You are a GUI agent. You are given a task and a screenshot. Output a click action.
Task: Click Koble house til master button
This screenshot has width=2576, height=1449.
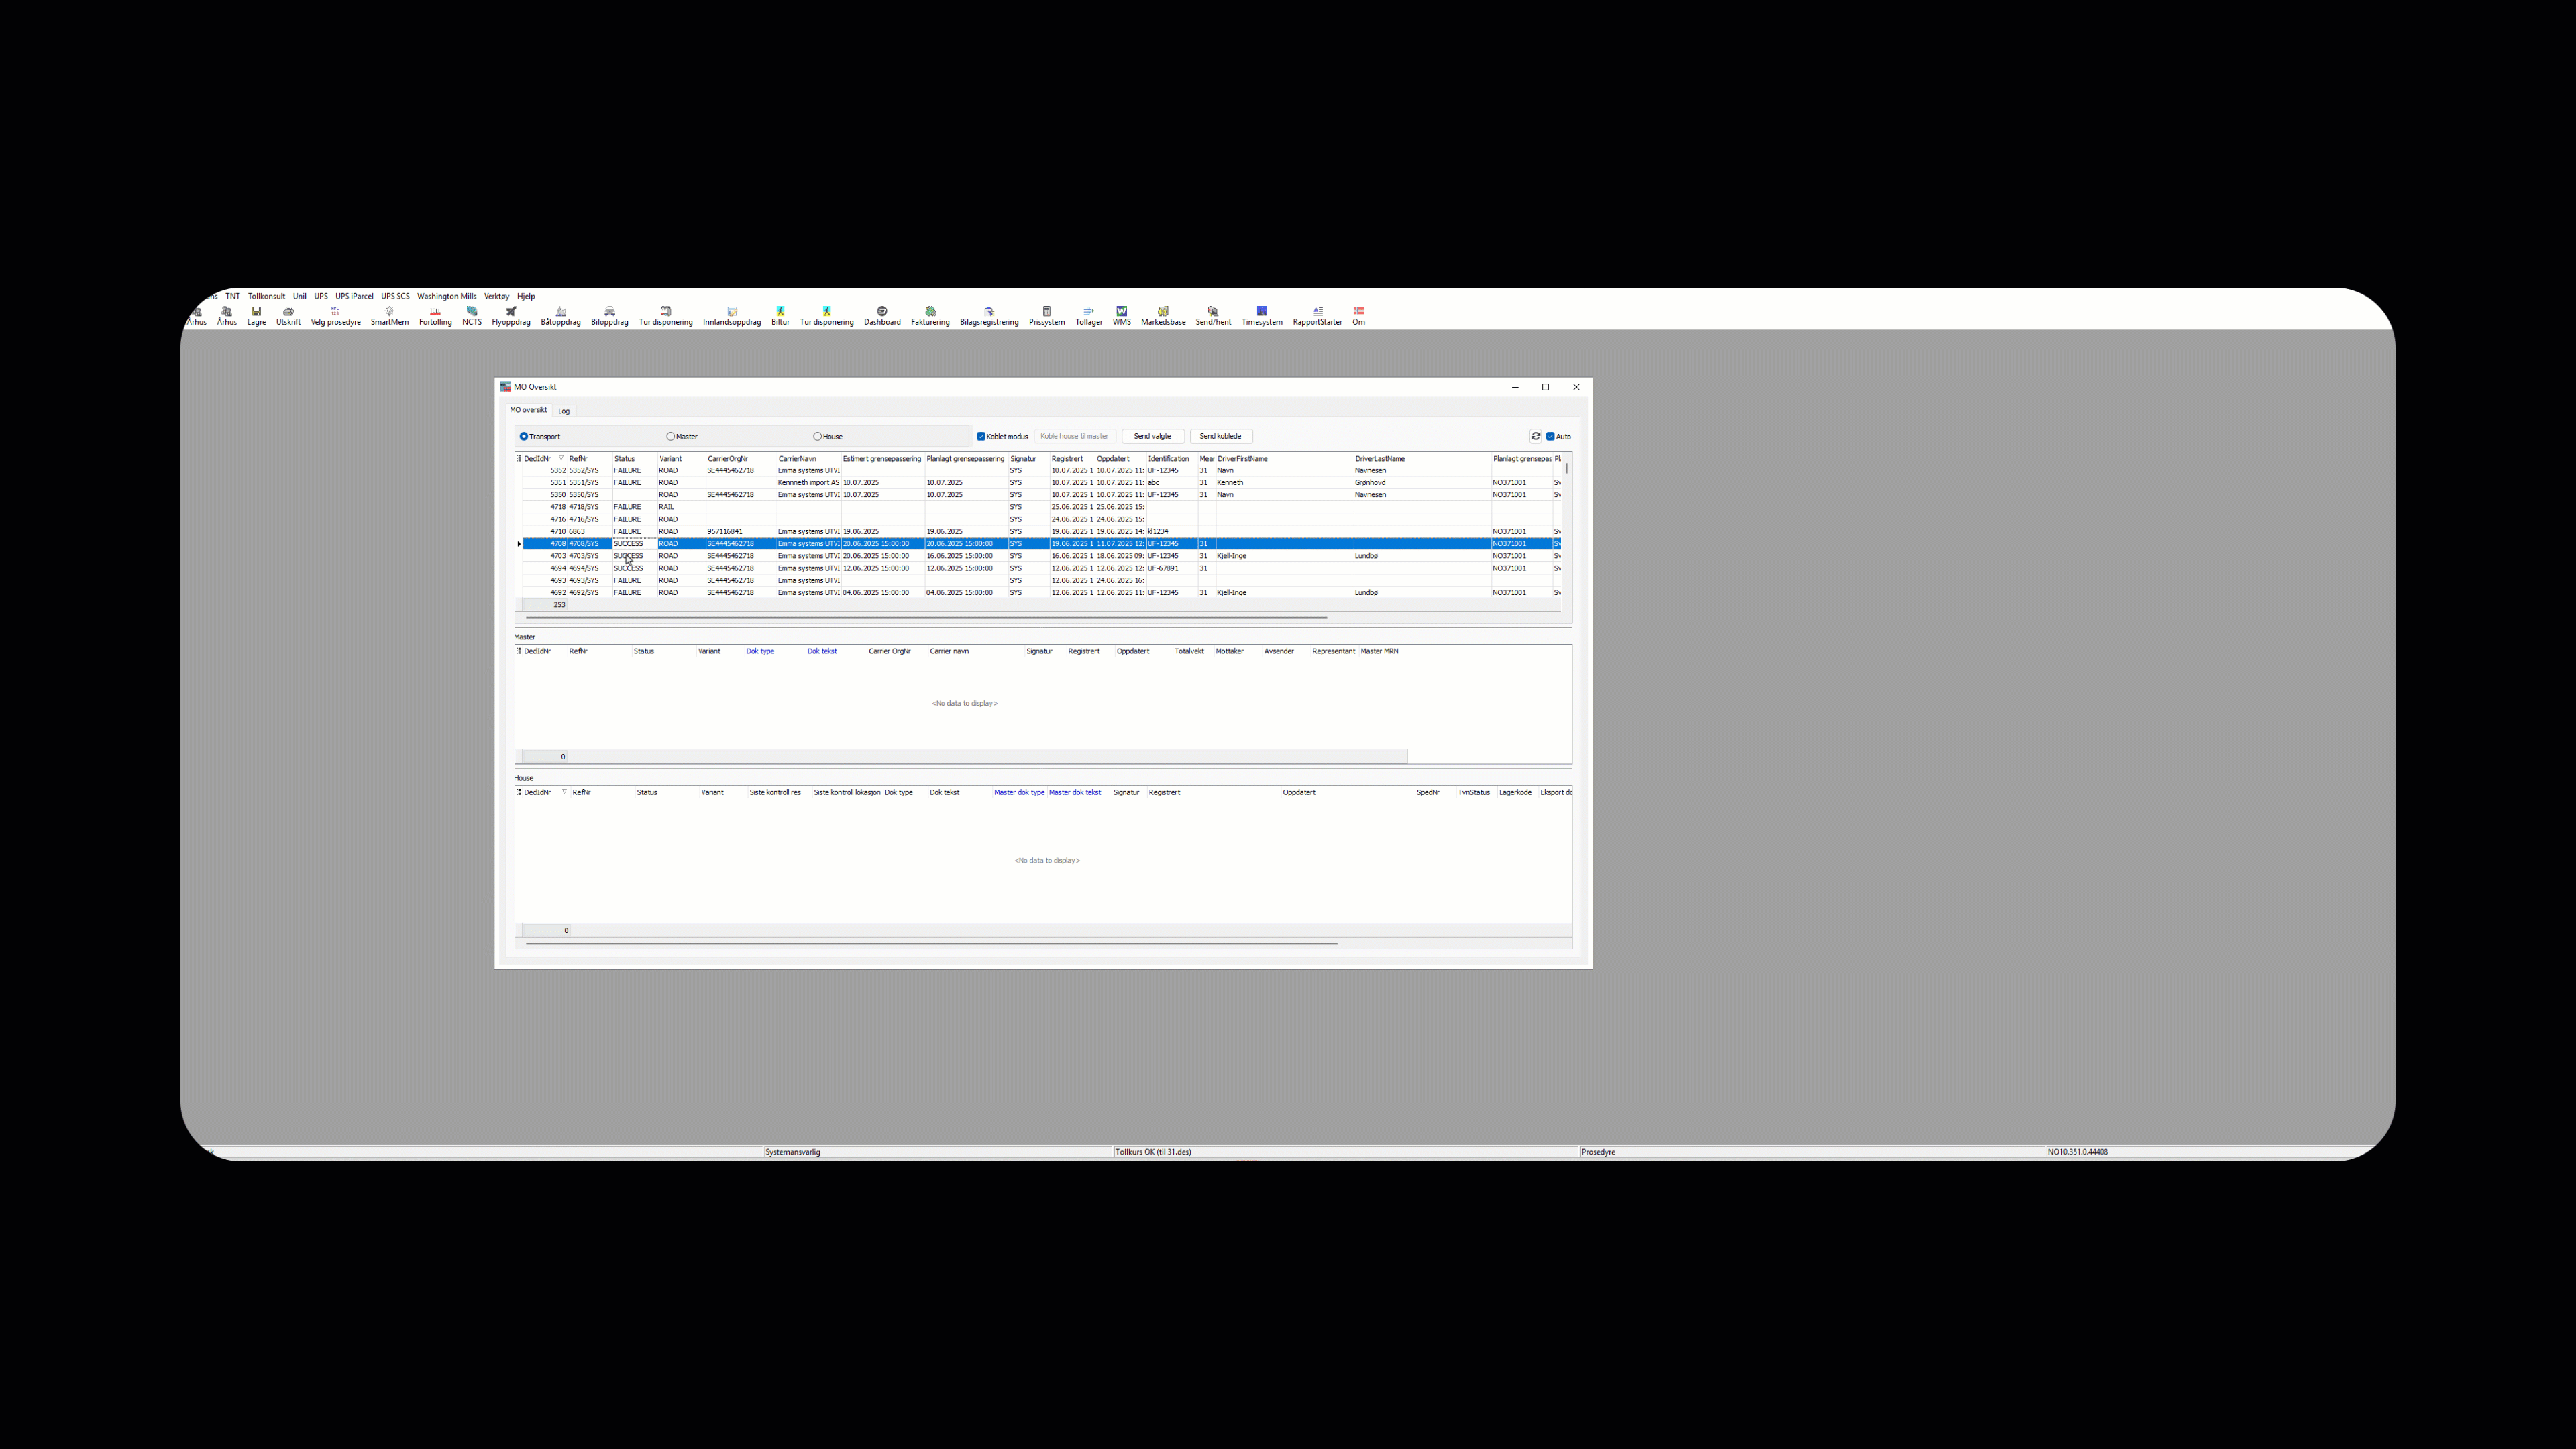click(1075, 436)
